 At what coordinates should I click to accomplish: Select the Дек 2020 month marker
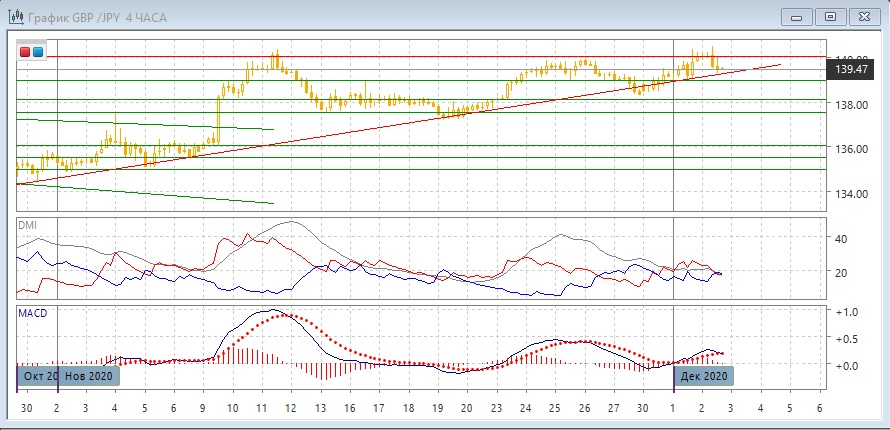pos(704,376)
